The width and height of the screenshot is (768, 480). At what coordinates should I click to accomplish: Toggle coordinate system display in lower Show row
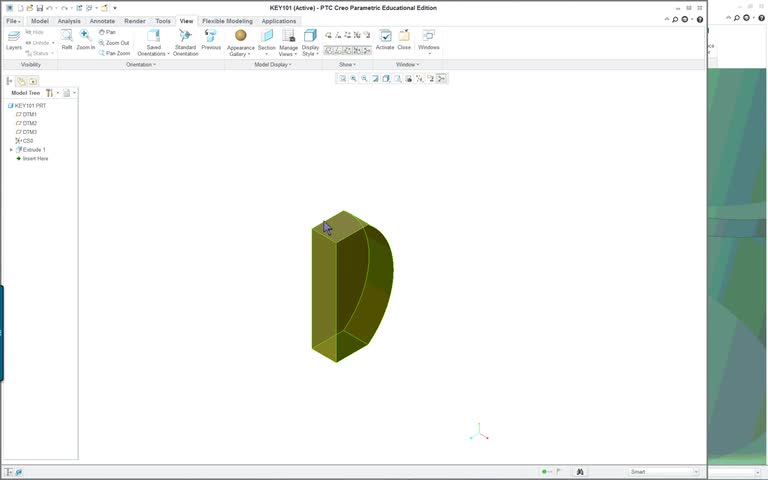[x=358, y=50]
